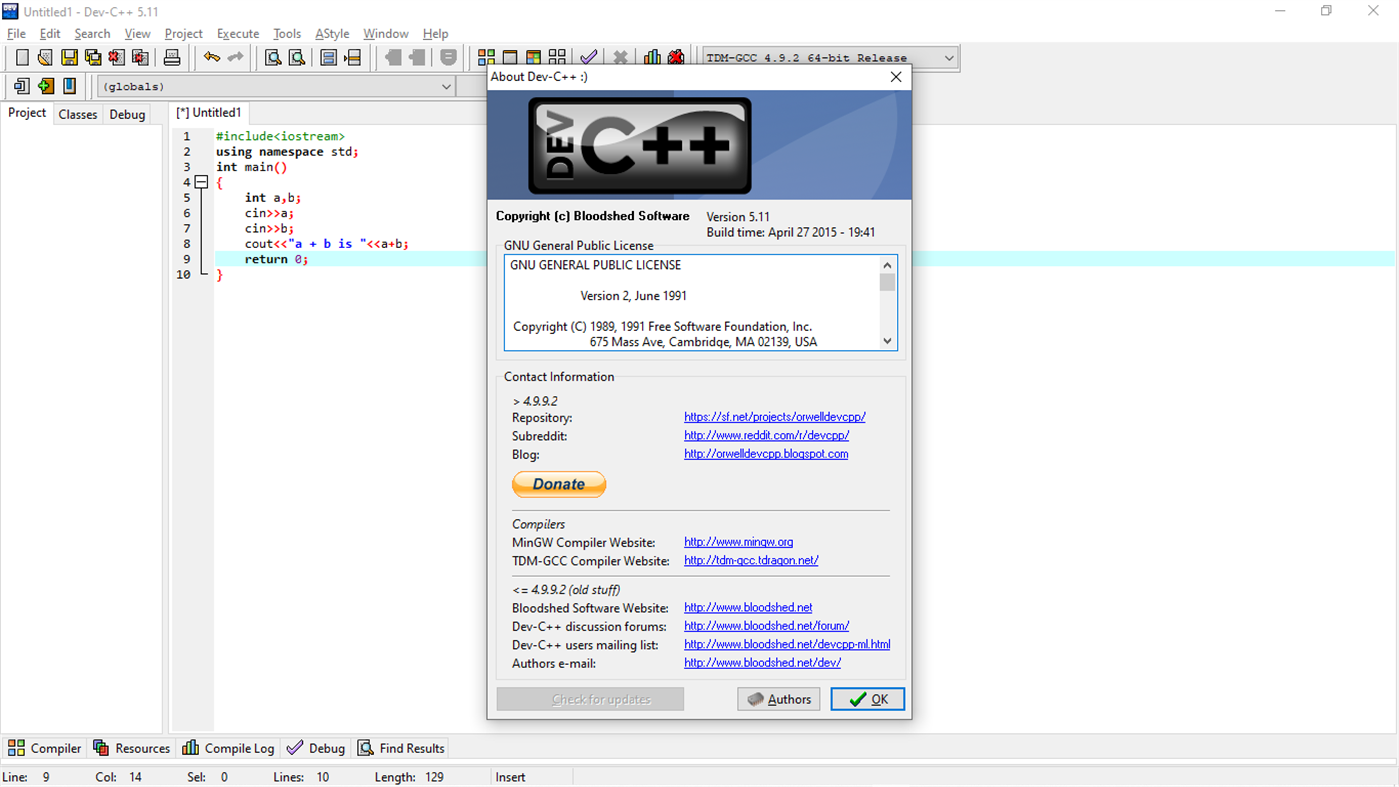The height and width of the screenshot is (787, 1399).
Task: Click the Rebuild All toolbar icon
Action: (x=557, y=58)
